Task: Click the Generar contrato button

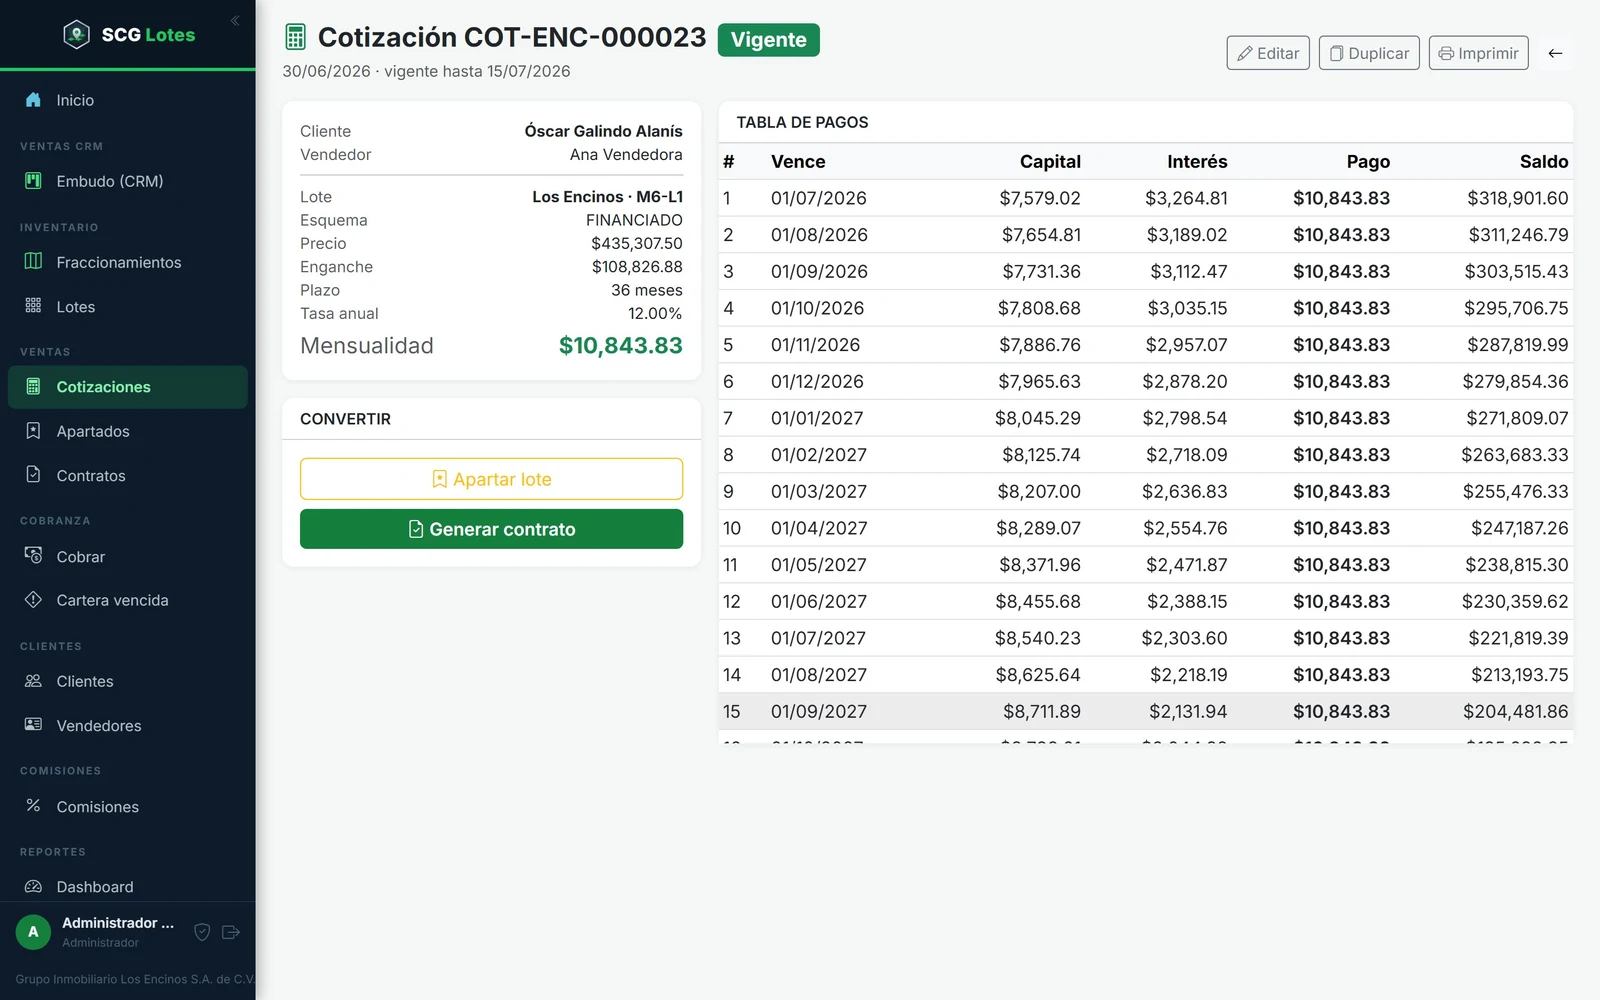Action: [x=491, y=529]
